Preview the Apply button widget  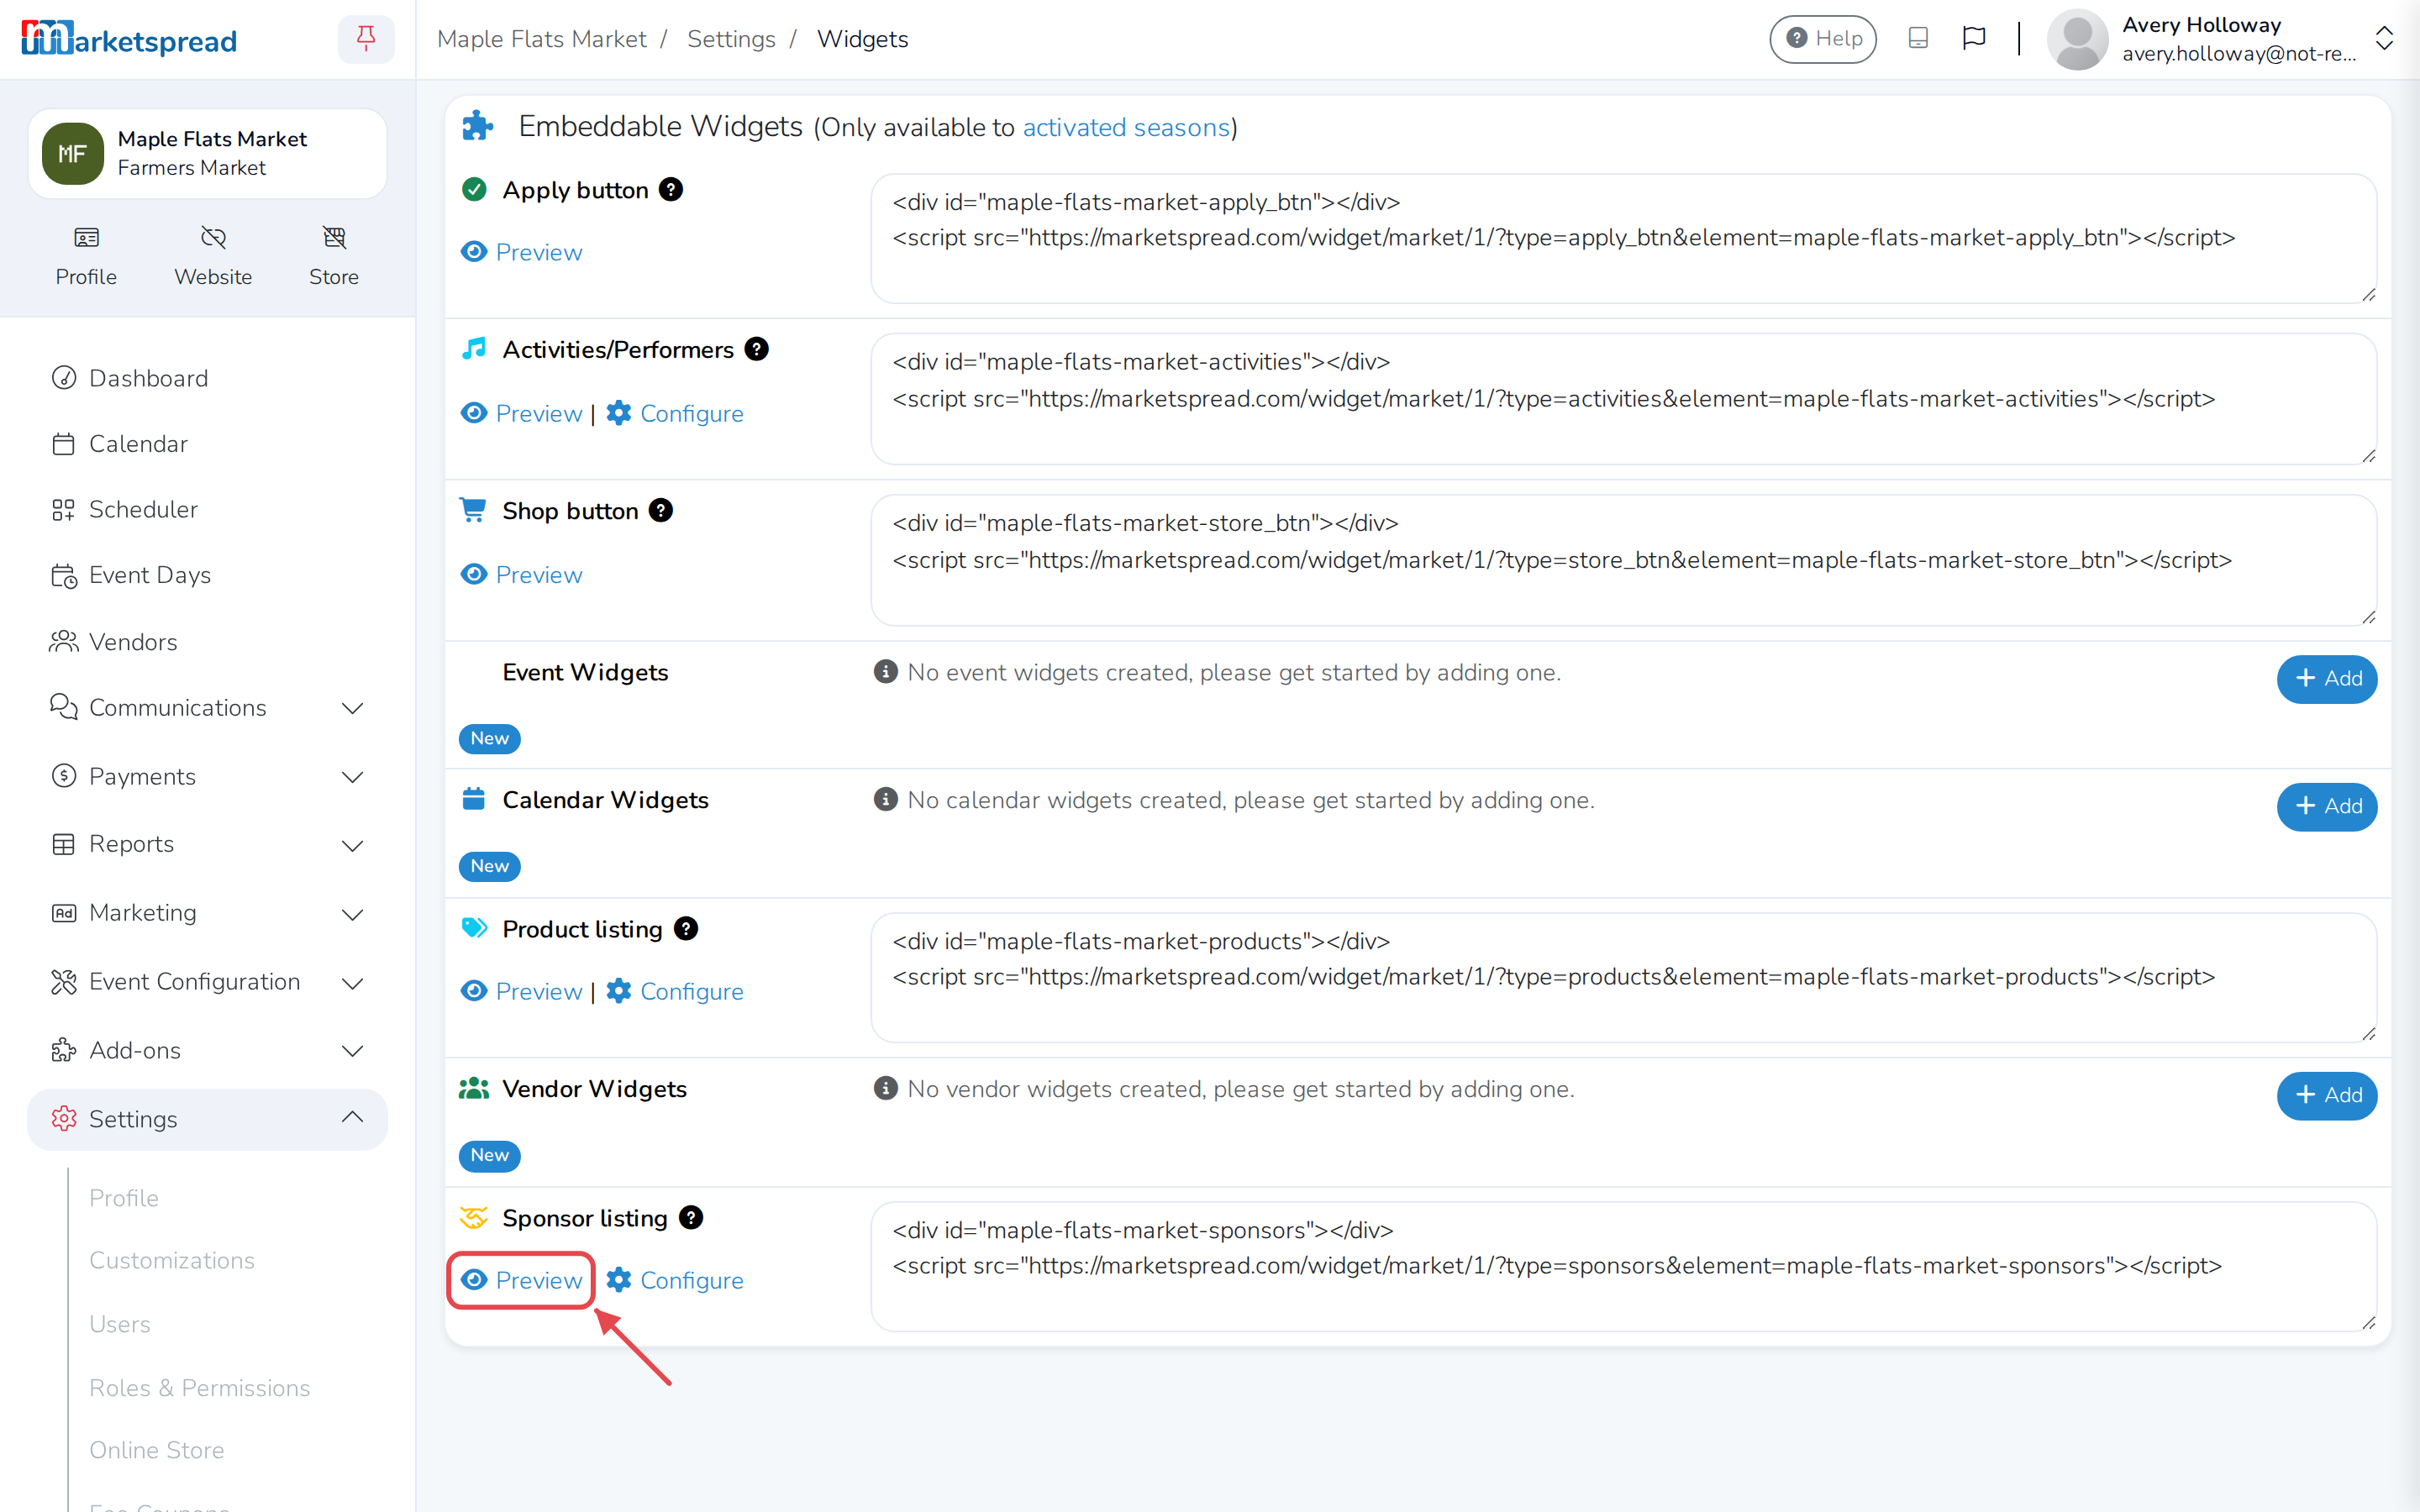[522, 252]
